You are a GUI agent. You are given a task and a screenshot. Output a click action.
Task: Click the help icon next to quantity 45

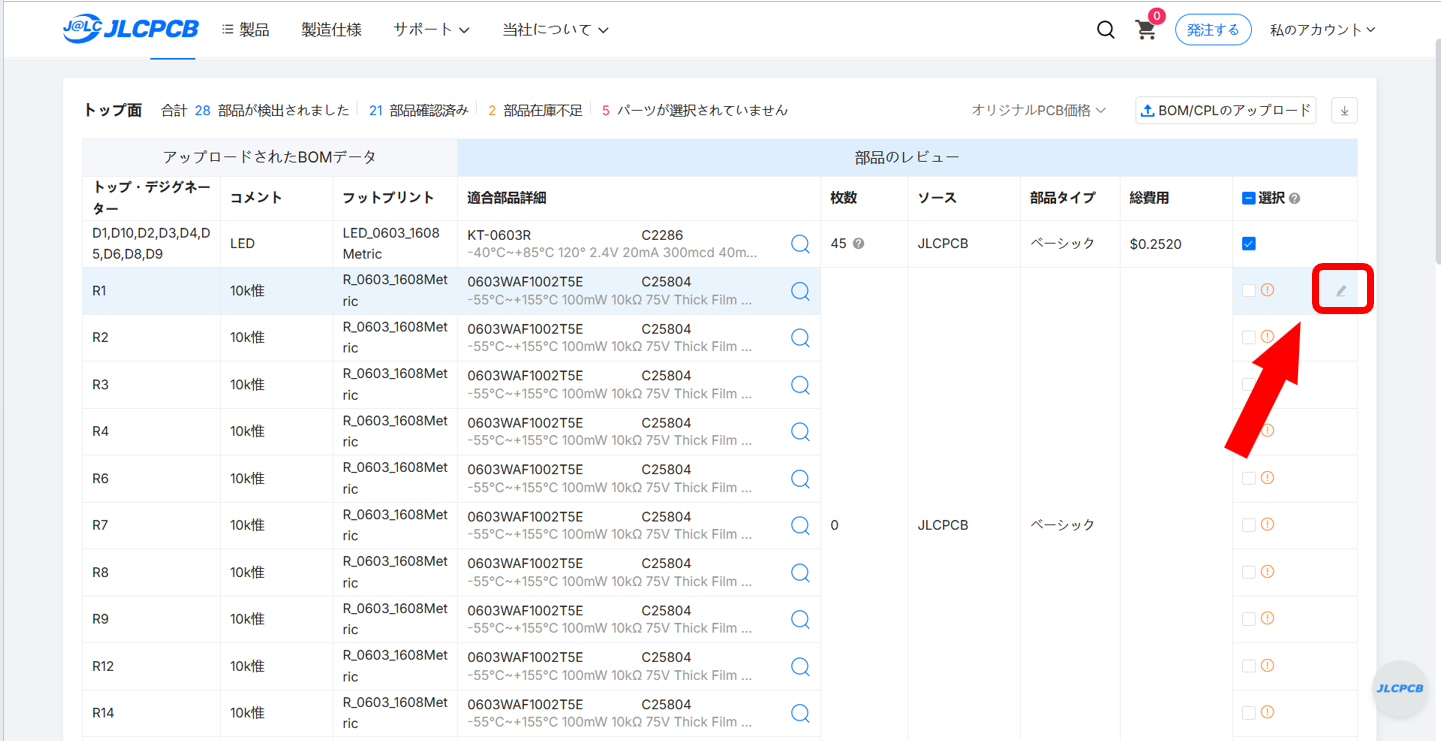click(858, 244)
